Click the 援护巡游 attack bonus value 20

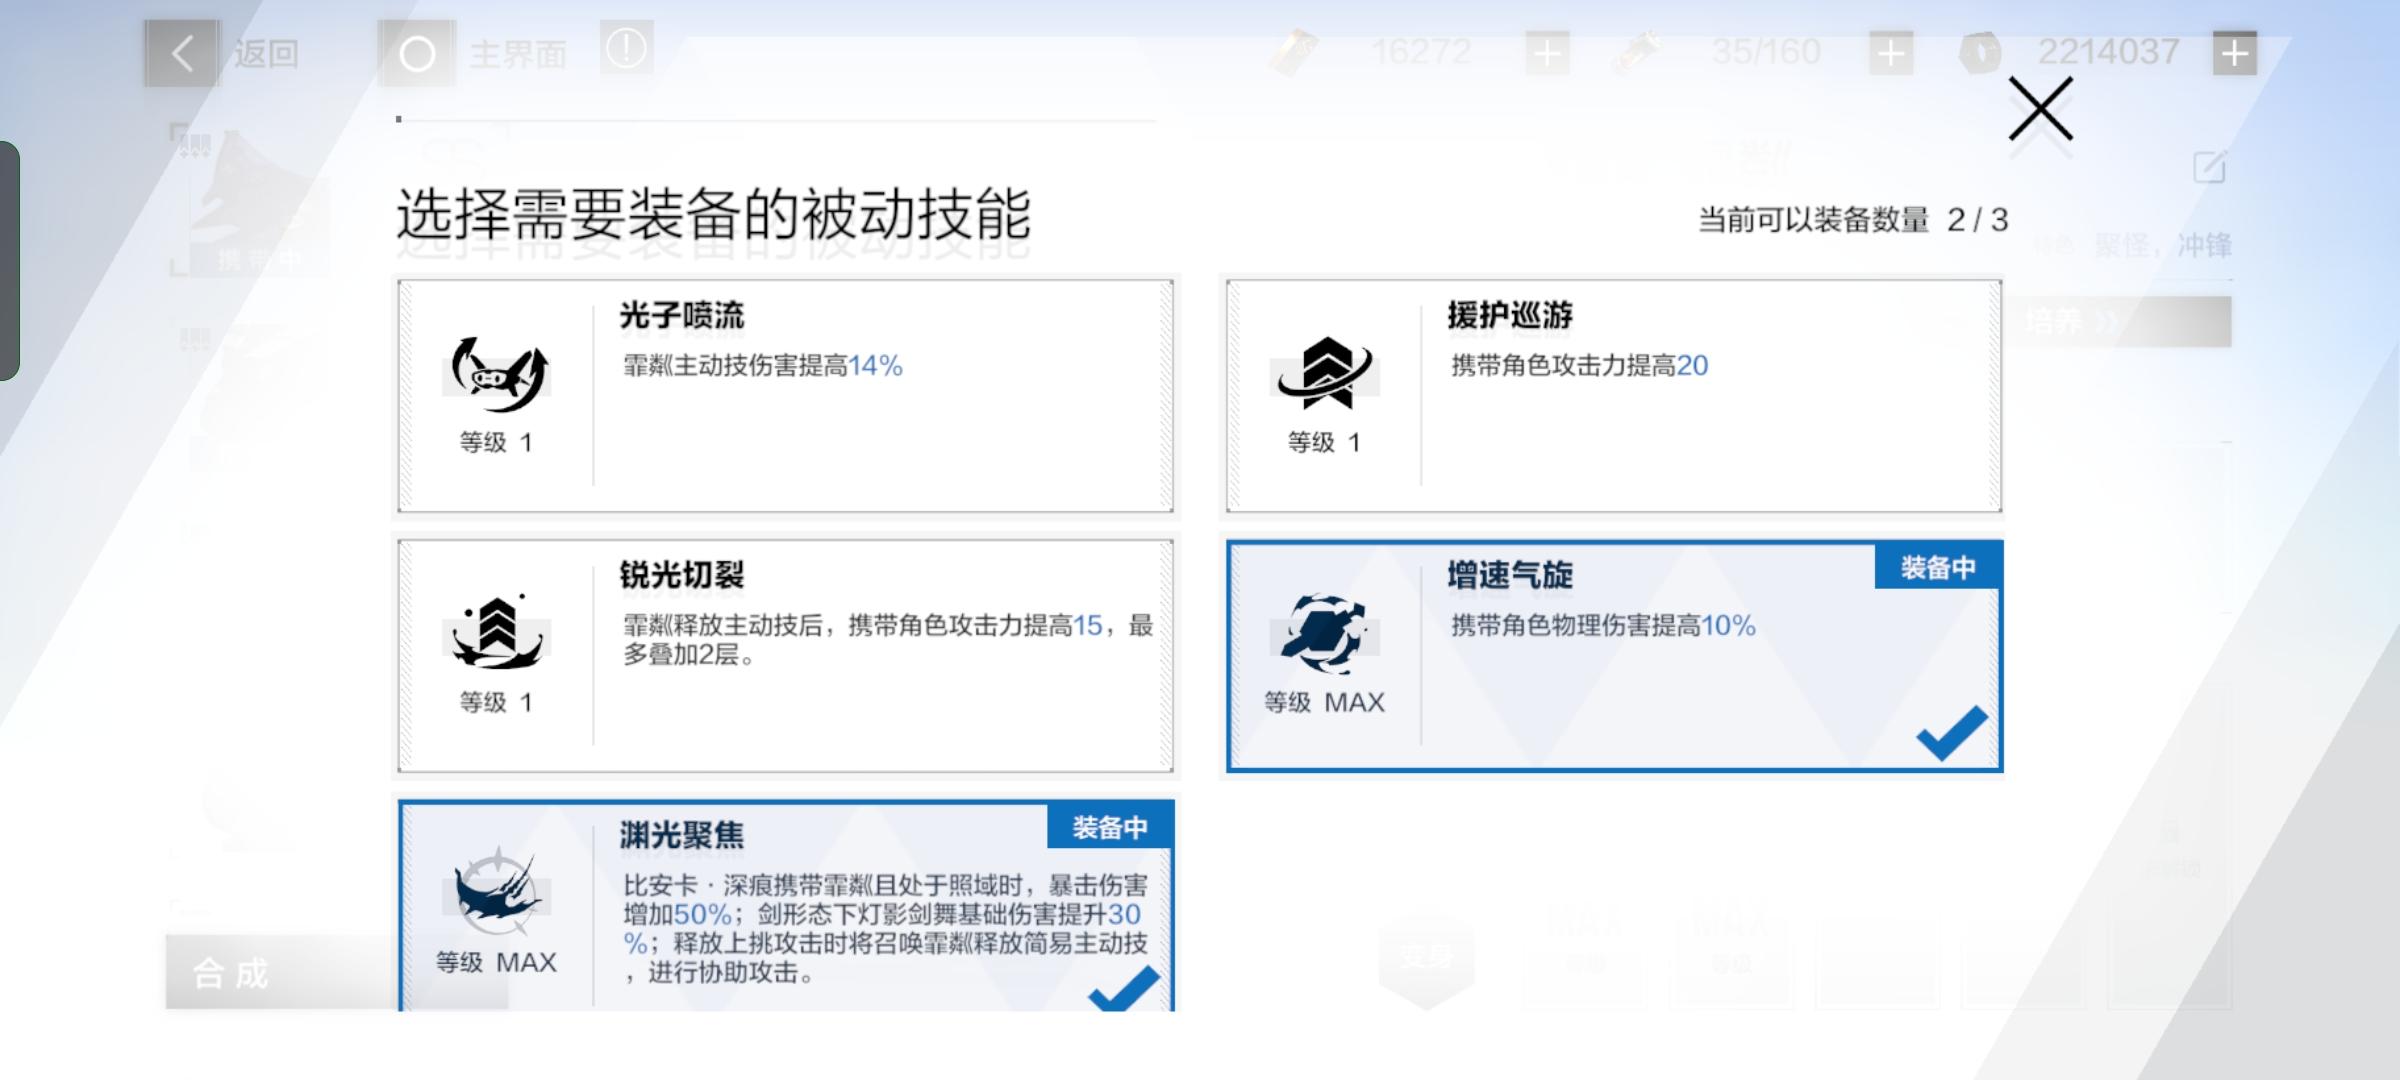(1692, 366)
